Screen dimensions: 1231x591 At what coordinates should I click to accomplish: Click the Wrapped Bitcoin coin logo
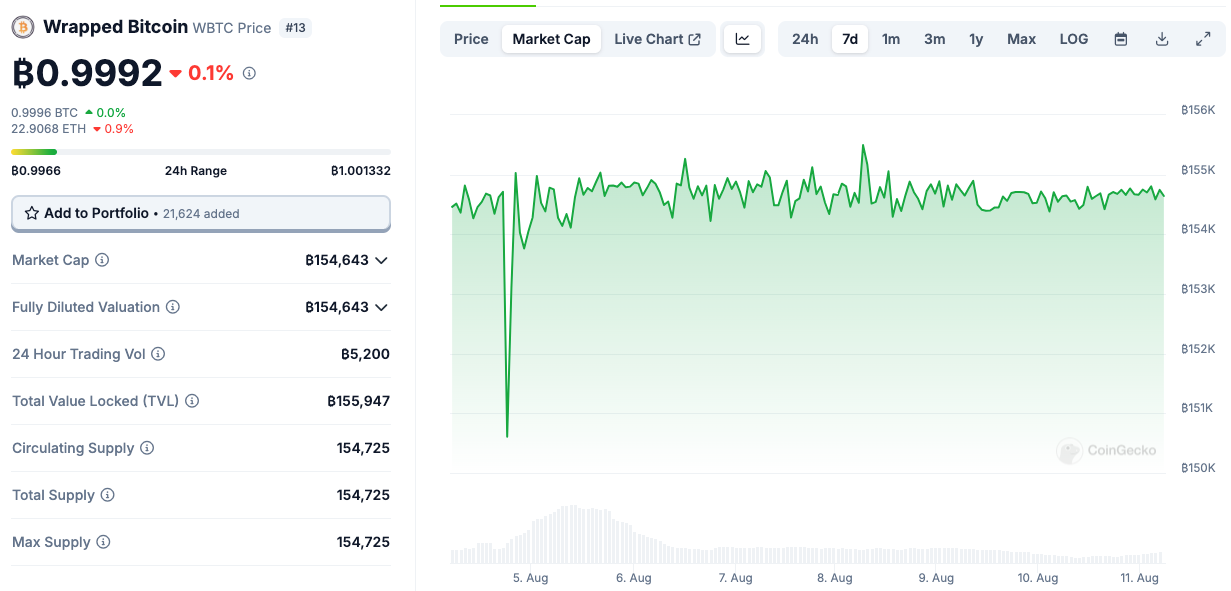tap(23, 27)
